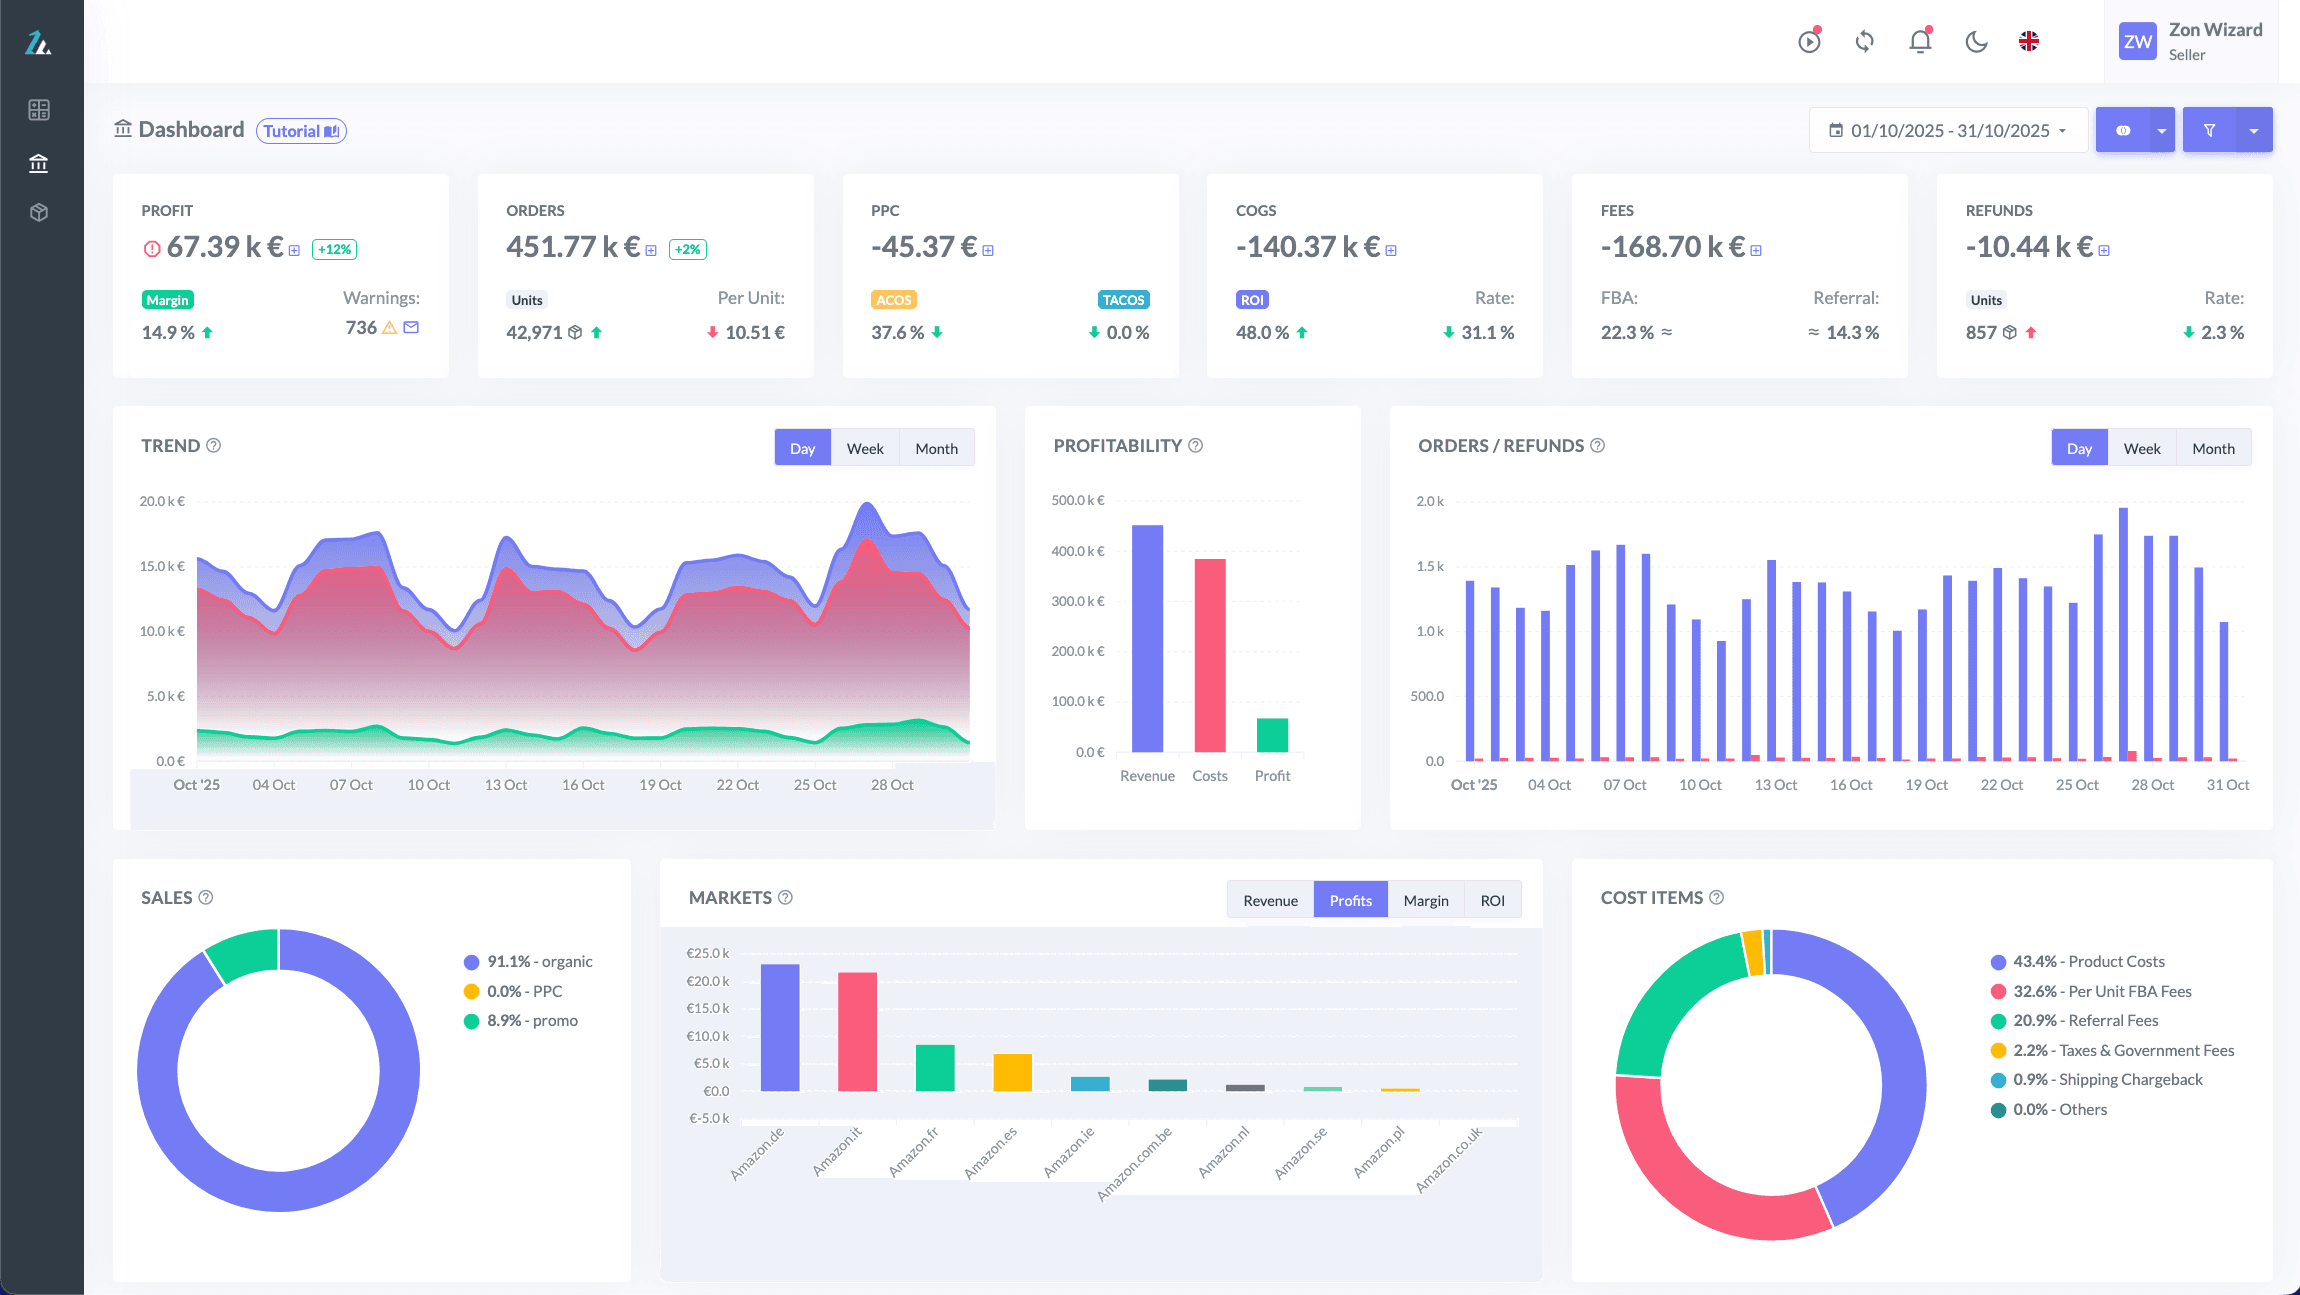The width and height of the screenshot is (2300, 1295).
Task: Select Day view in Orders / Refunds chart
Action: [2079, 448]
